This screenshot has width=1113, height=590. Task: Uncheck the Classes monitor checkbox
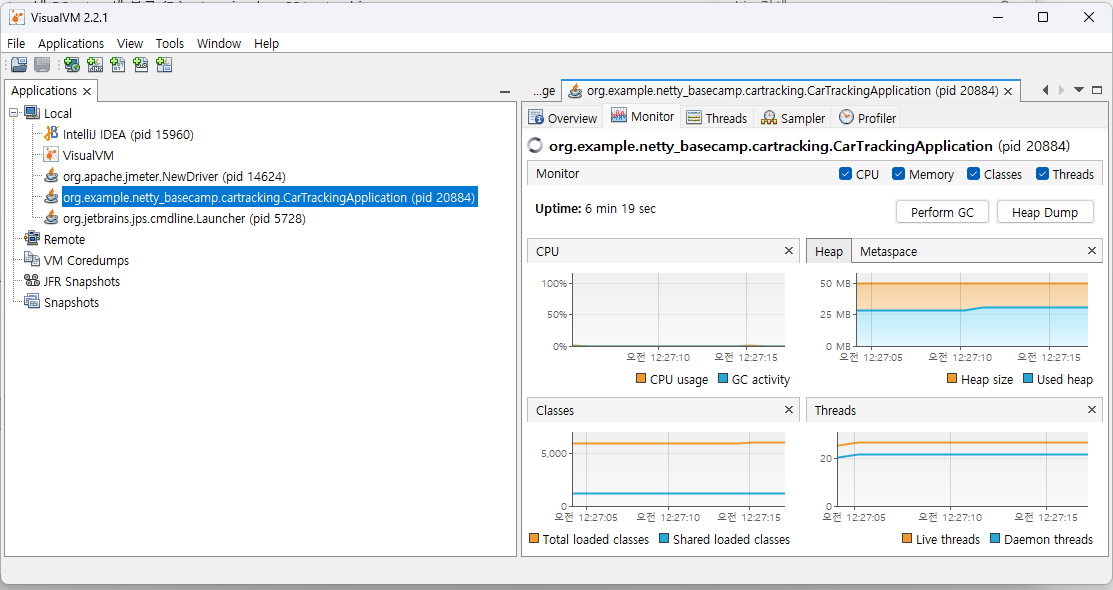point(974,174)
